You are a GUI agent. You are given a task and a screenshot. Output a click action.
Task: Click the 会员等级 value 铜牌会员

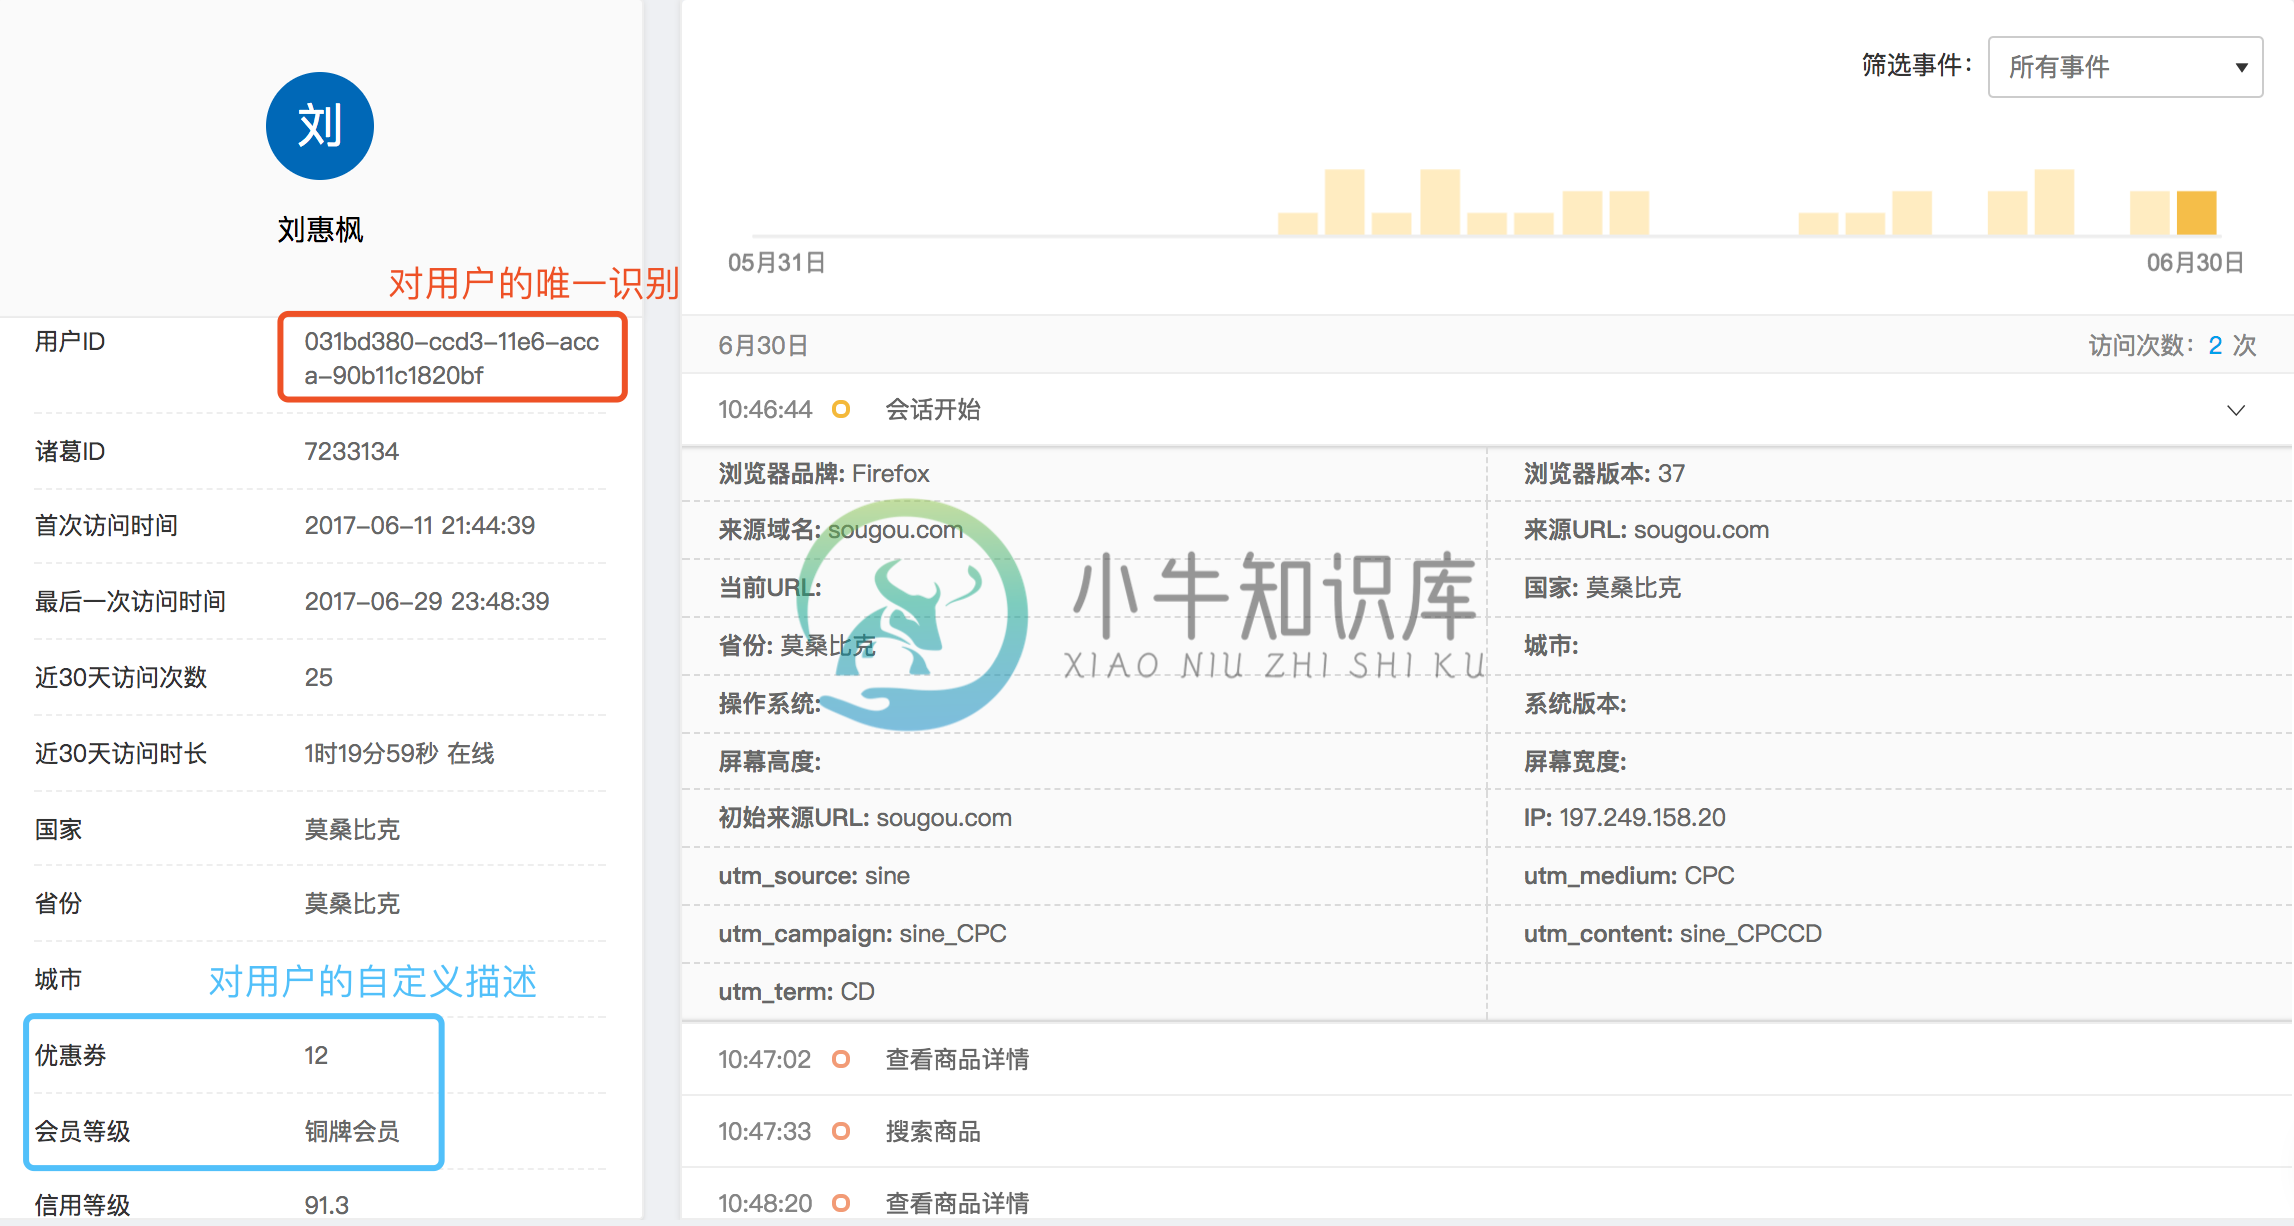pos(352,1131)
